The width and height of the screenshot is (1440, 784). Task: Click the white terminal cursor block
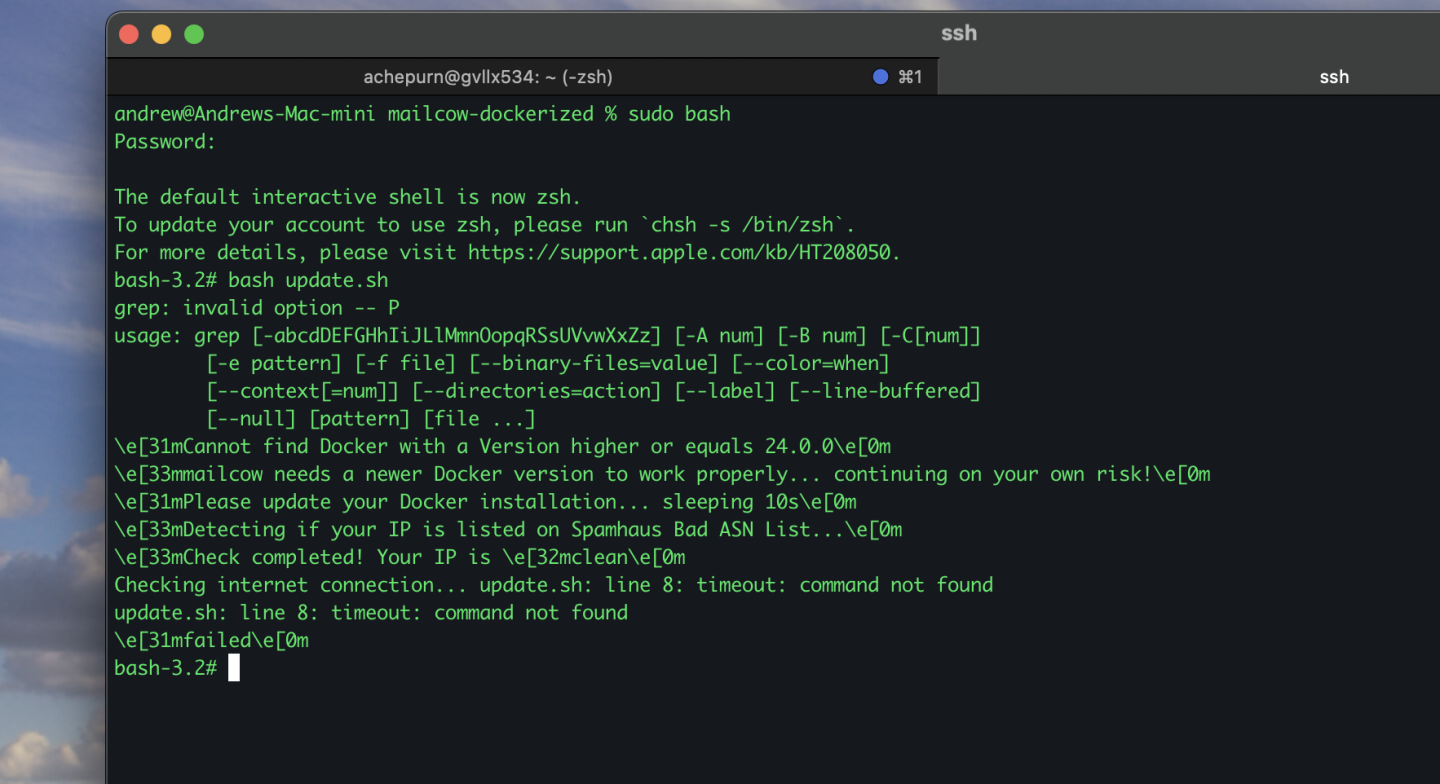[x=234, y=668]
